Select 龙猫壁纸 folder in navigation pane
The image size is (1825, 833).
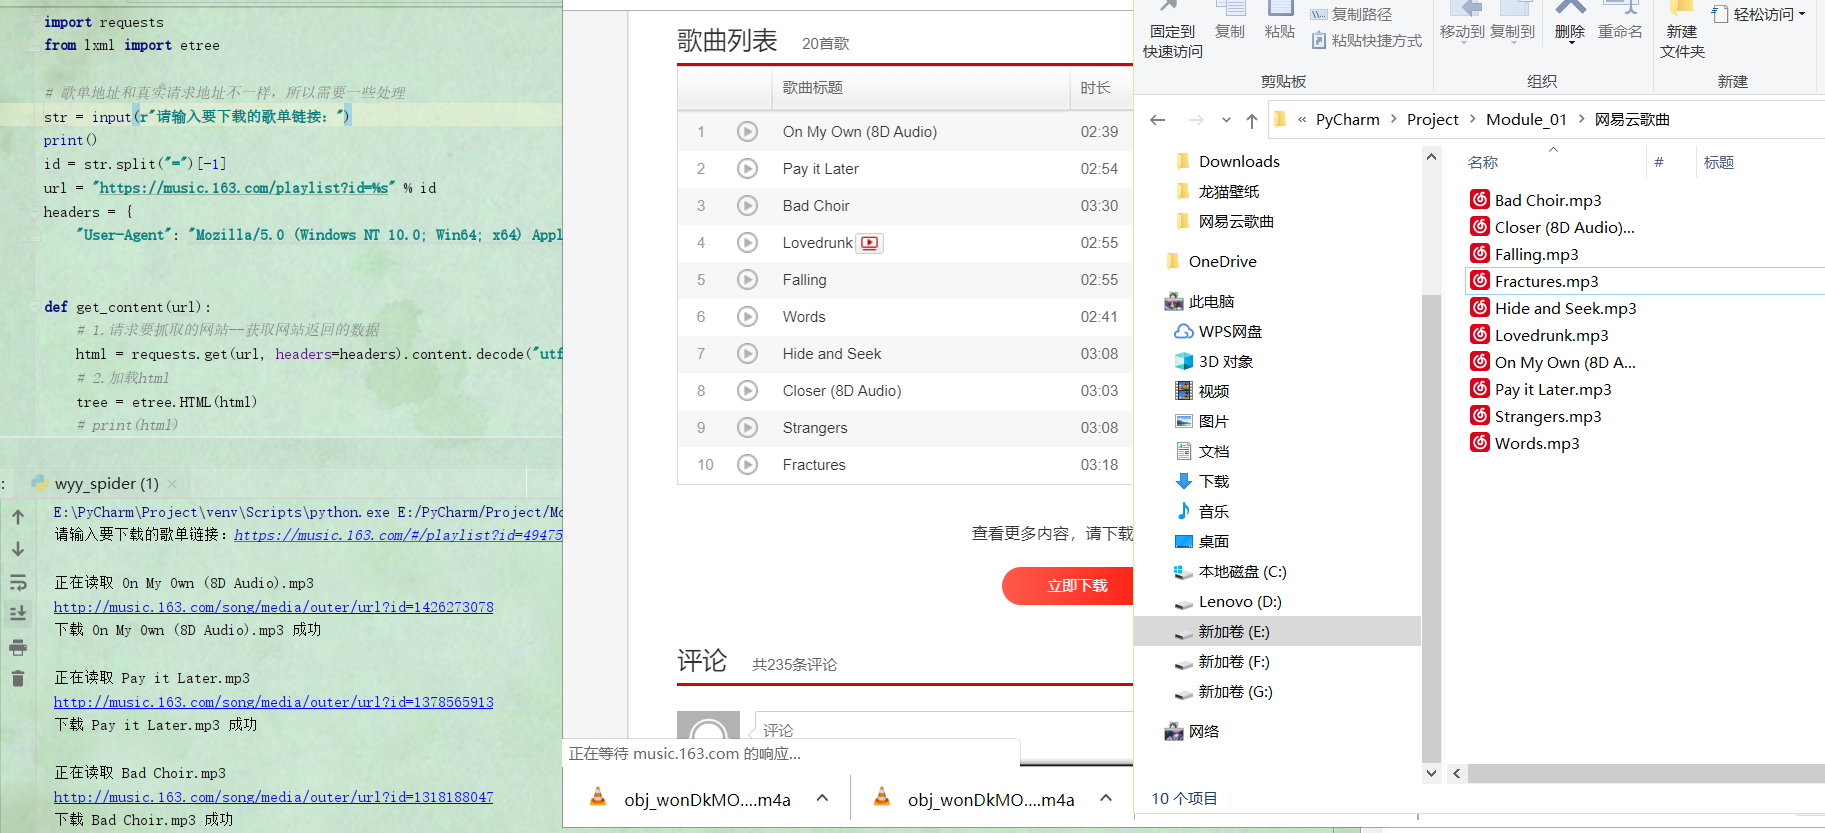1228,192
